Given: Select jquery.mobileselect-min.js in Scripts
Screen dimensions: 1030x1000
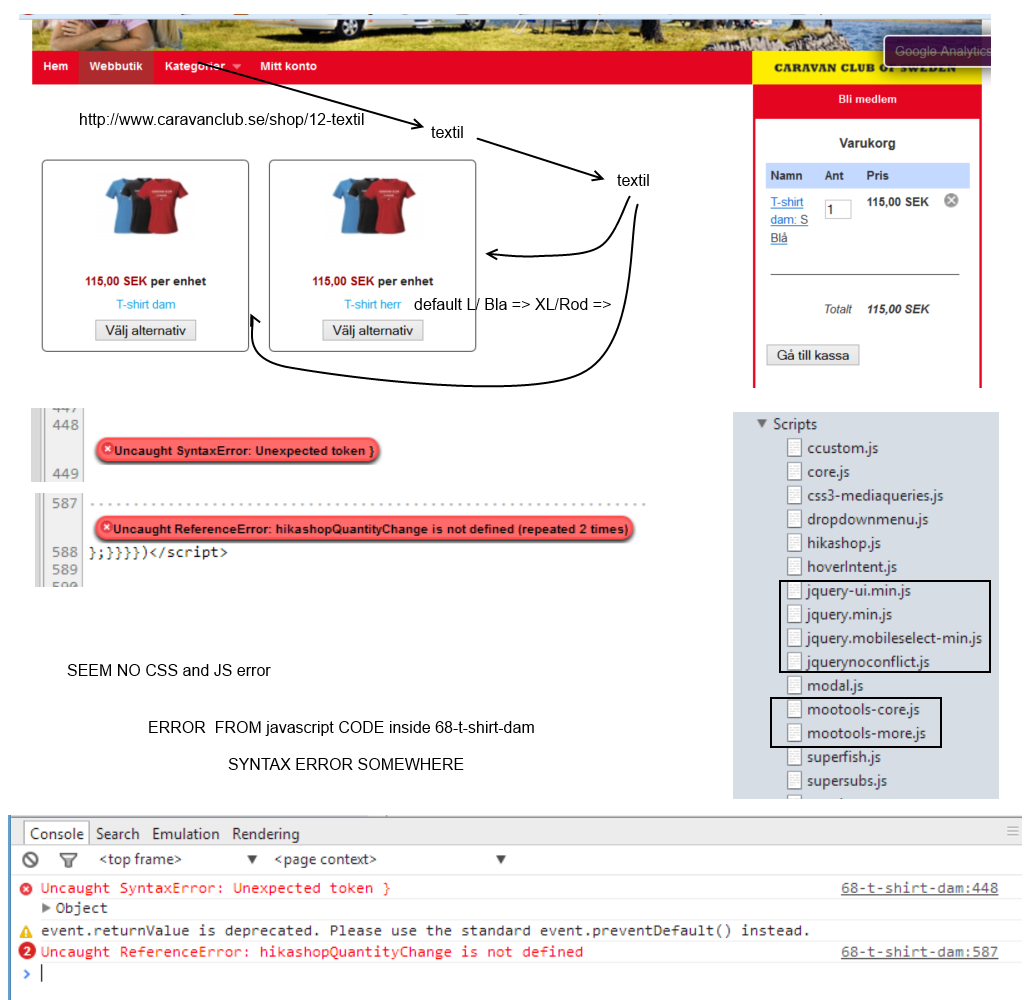Looking at the screenshot, I should click(x=894, y=638).
